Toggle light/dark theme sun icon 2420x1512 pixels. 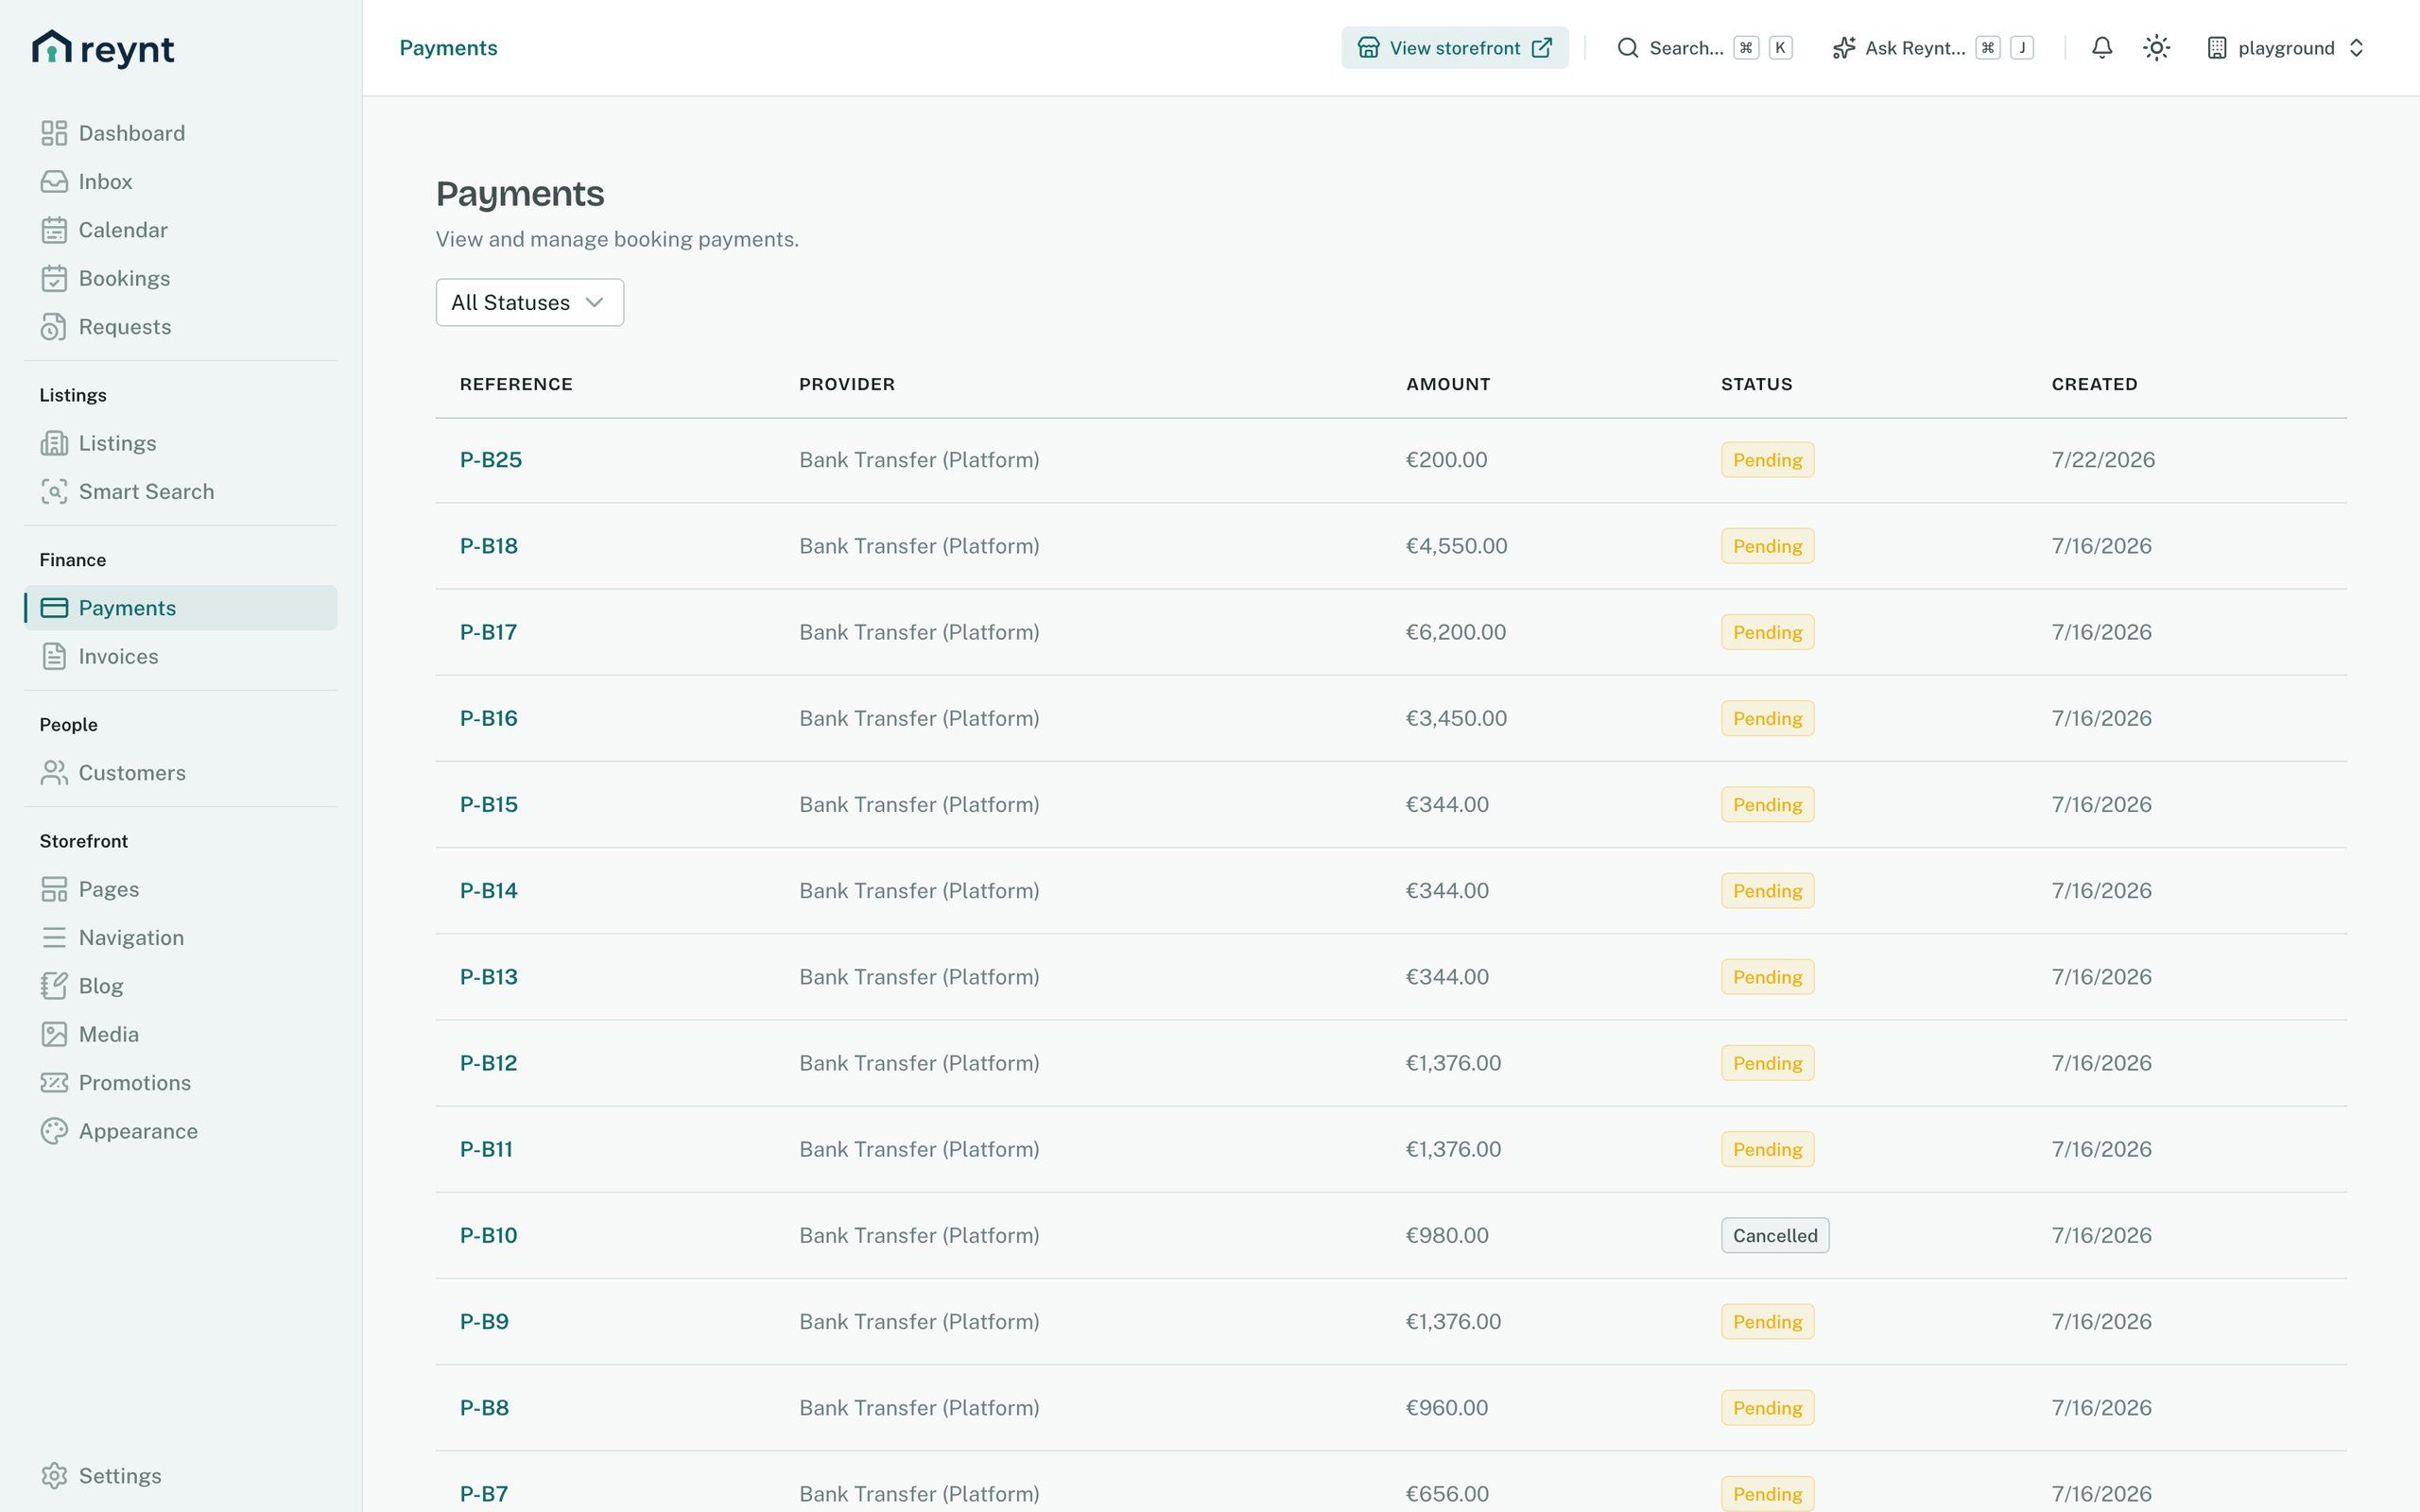click(x=2157, y=48)
